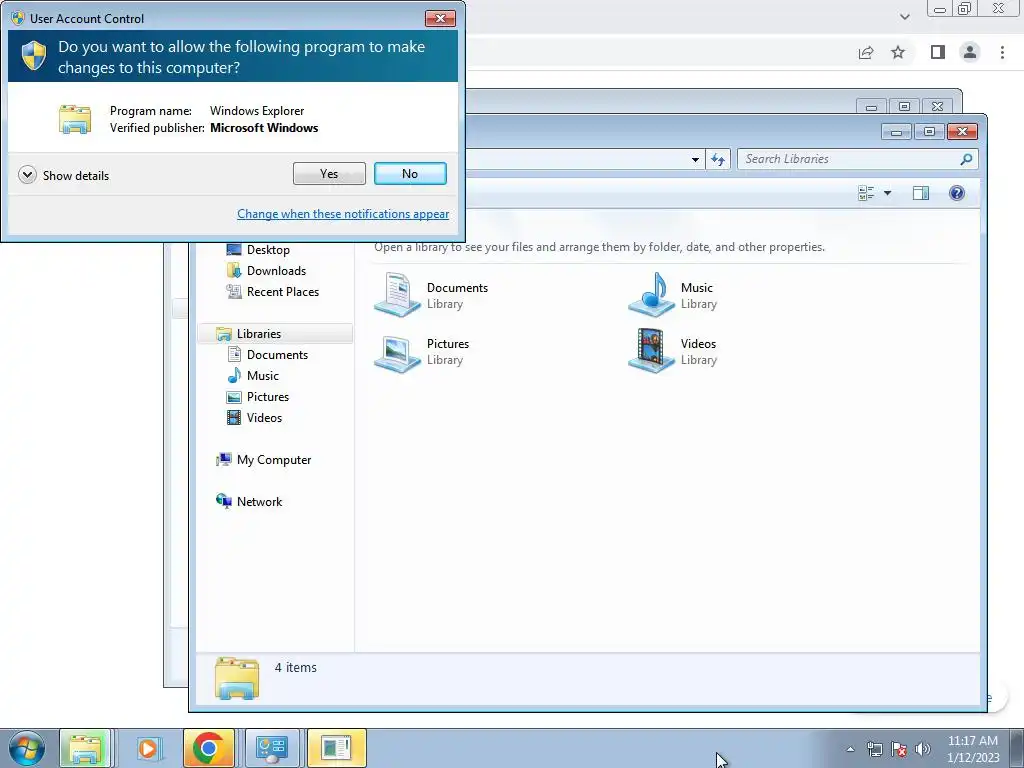Open Chrome three-dot menu

tap(1002, 52)
